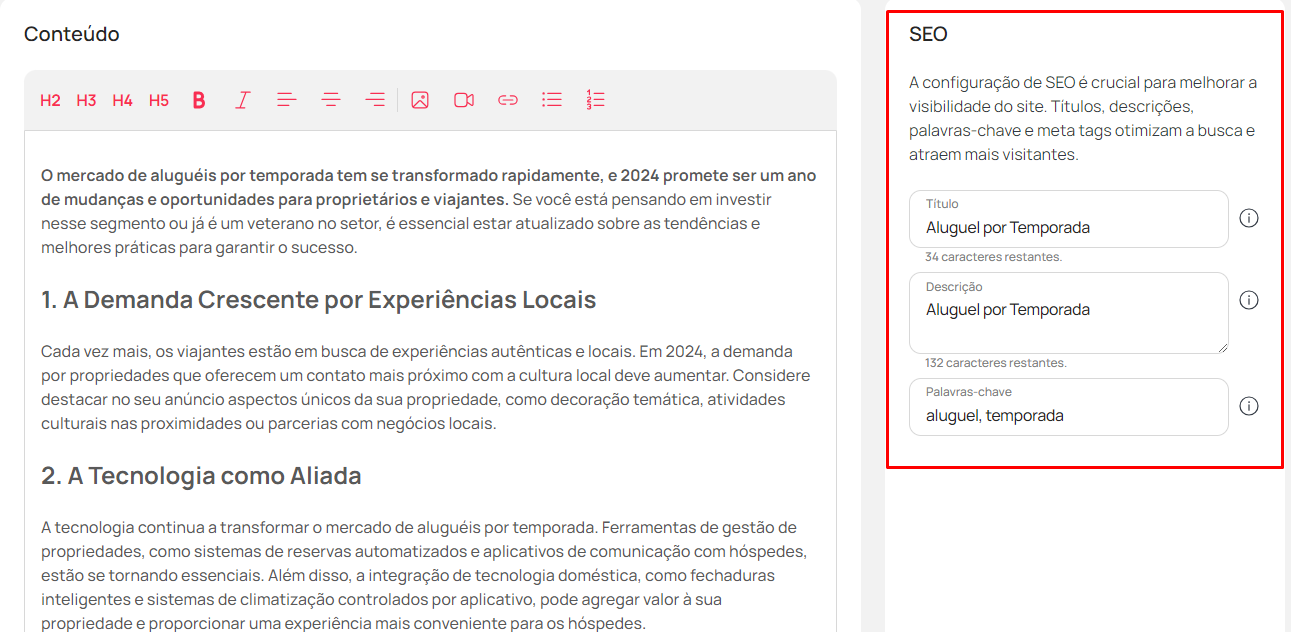The image size is (1291, 632).
Task: Show info for the Descrição field
Action: tap(1248, 300)
